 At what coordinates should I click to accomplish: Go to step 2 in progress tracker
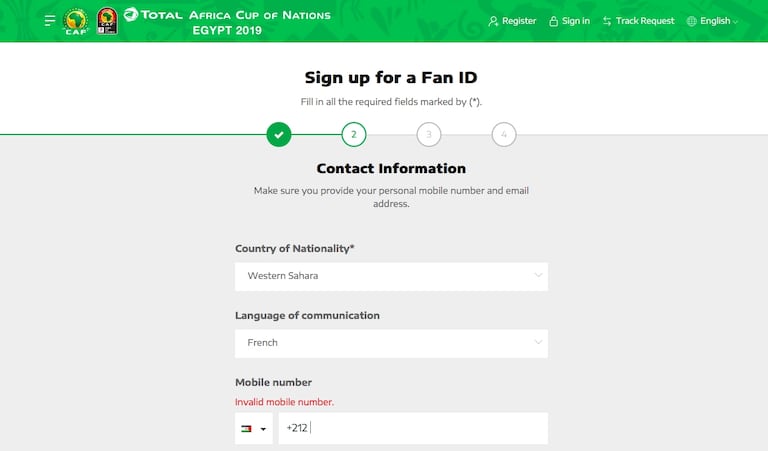[x=353, y=134]
